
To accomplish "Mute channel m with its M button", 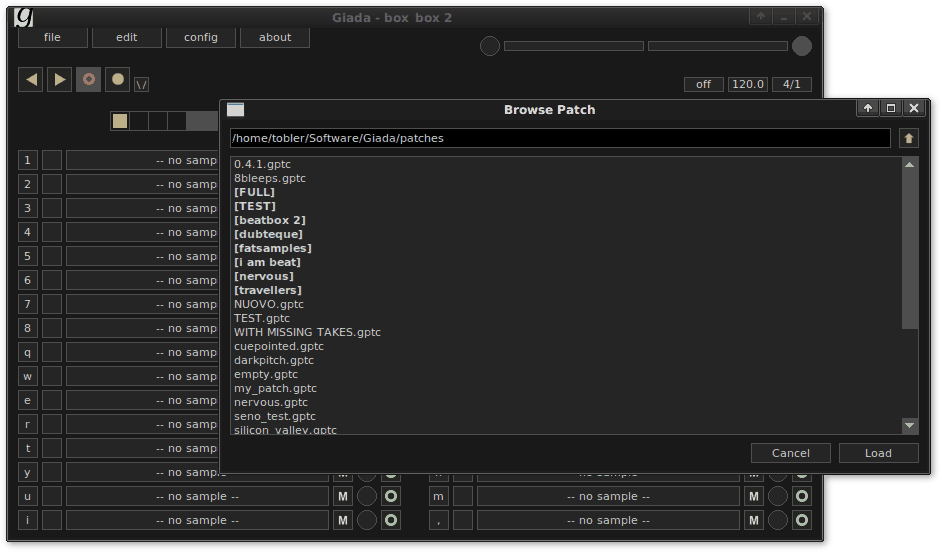I will [x=754, y=496].
